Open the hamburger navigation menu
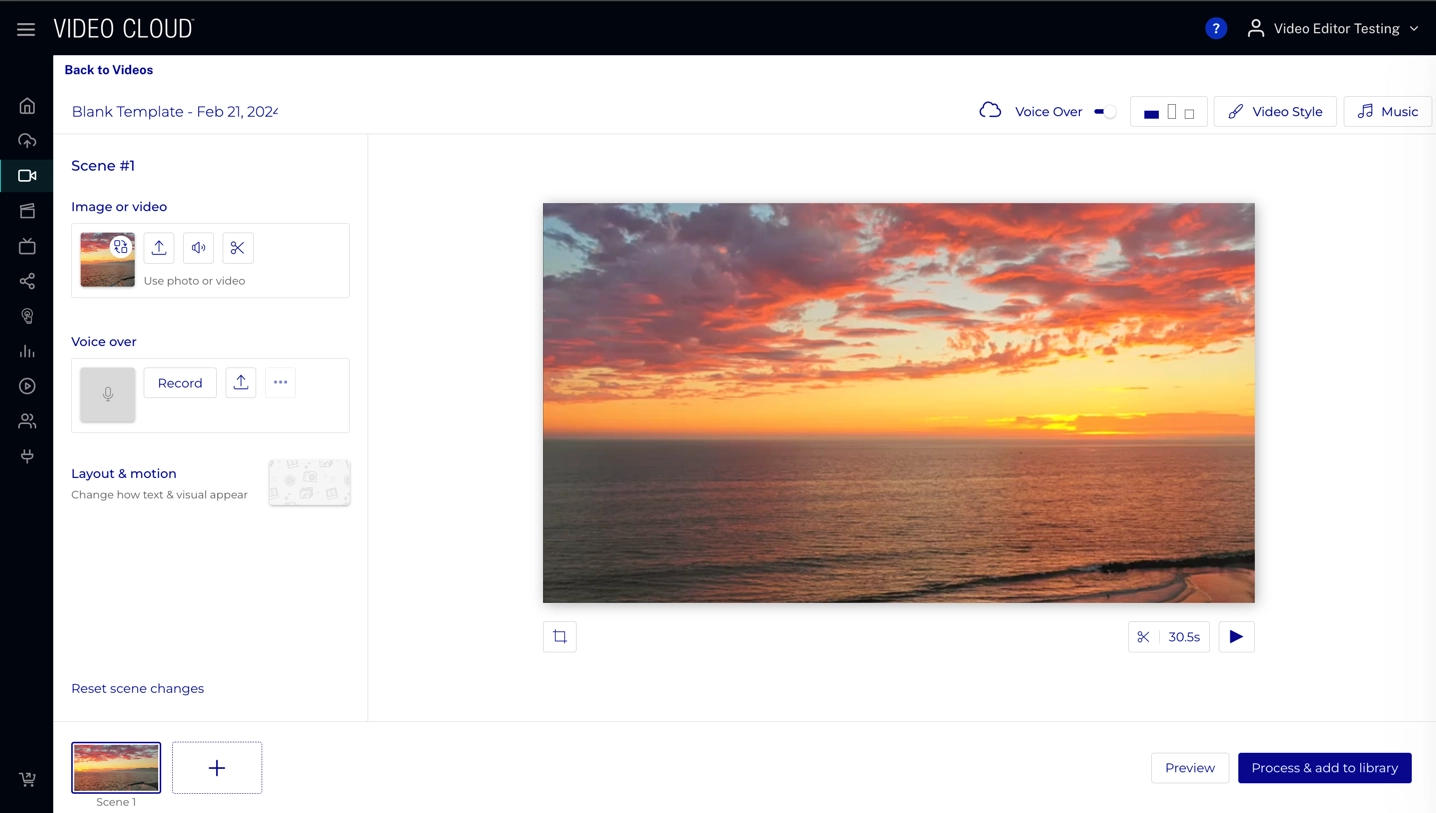The width and height of the screenshot is (1436, 813). coord(26,29)
